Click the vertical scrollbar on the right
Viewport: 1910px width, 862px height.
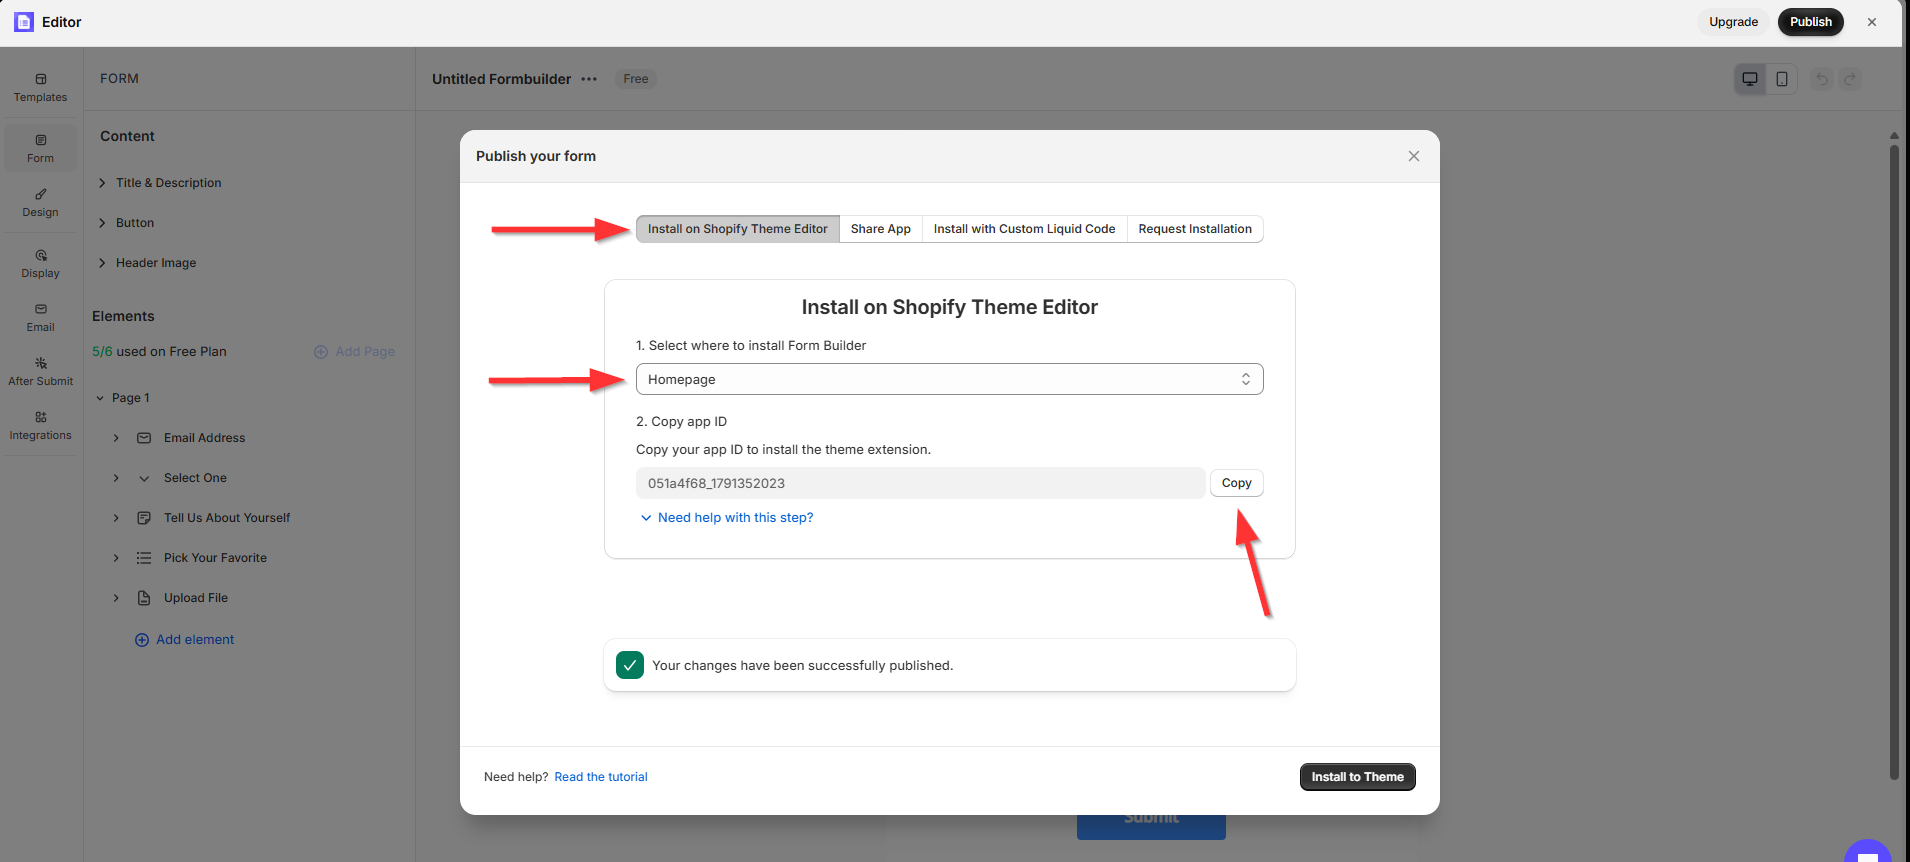click(x=1894, y=460)
